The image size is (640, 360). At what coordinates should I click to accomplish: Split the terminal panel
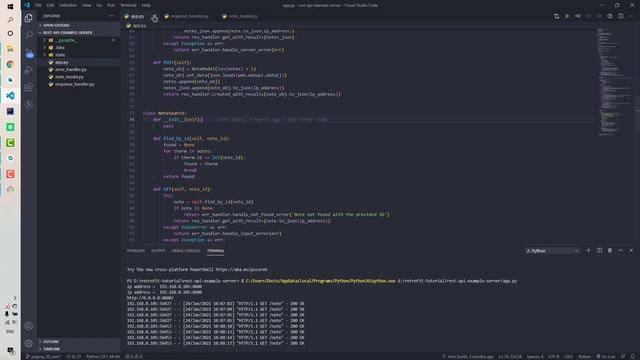[x=599, y=251]
